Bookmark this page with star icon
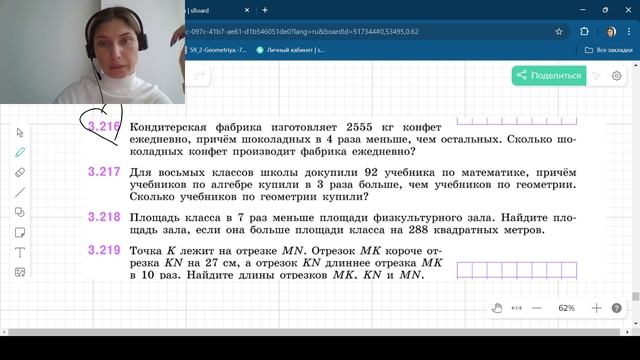The height and width of the screenshot is (360, 640). pos(559,31)
